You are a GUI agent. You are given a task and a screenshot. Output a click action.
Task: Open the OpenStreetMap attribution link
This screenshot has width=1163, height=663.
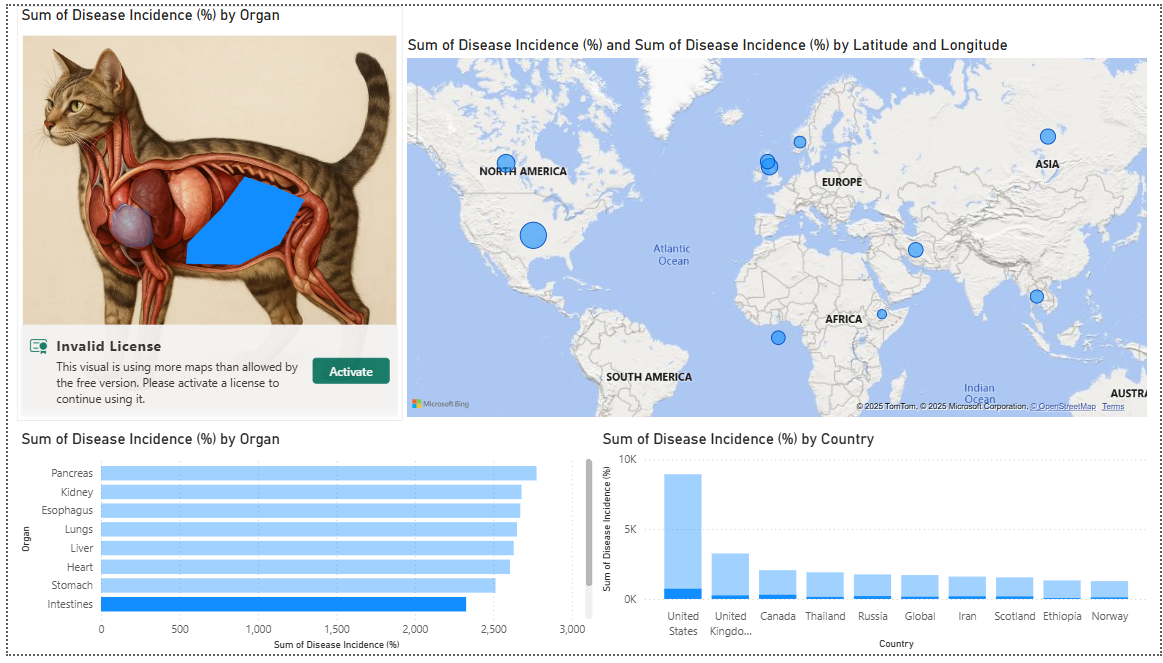tap(1063, 406)
